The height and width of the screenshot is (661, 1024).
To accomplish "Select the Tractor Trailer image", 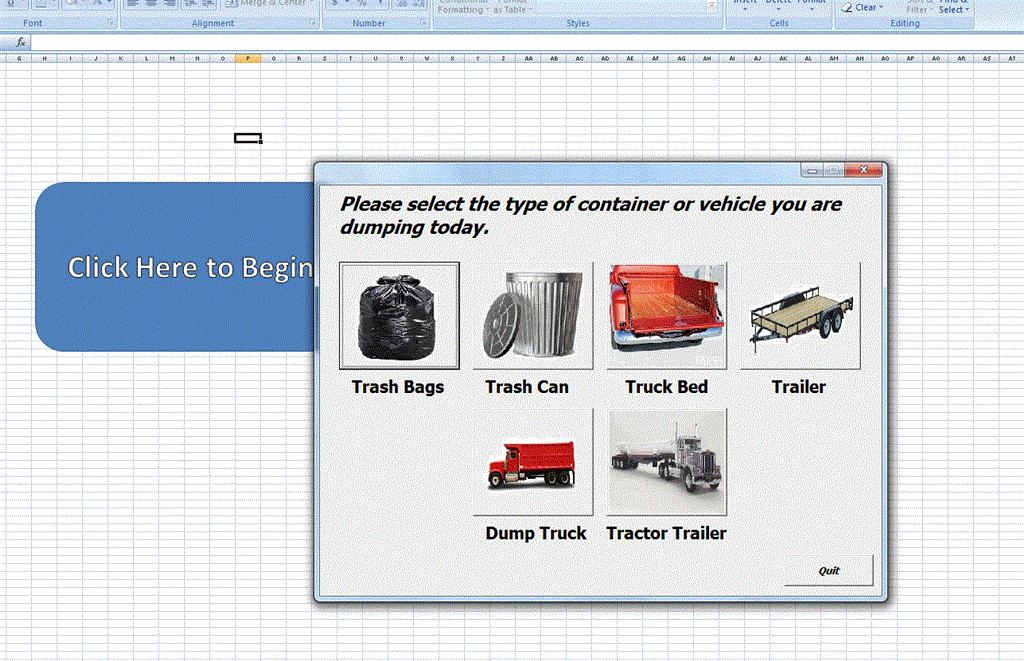I will point(666,462).
